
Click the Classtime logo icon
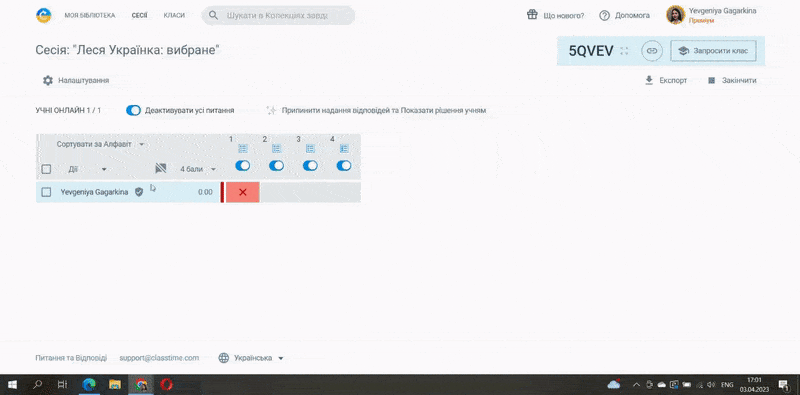tap(44, 15)
